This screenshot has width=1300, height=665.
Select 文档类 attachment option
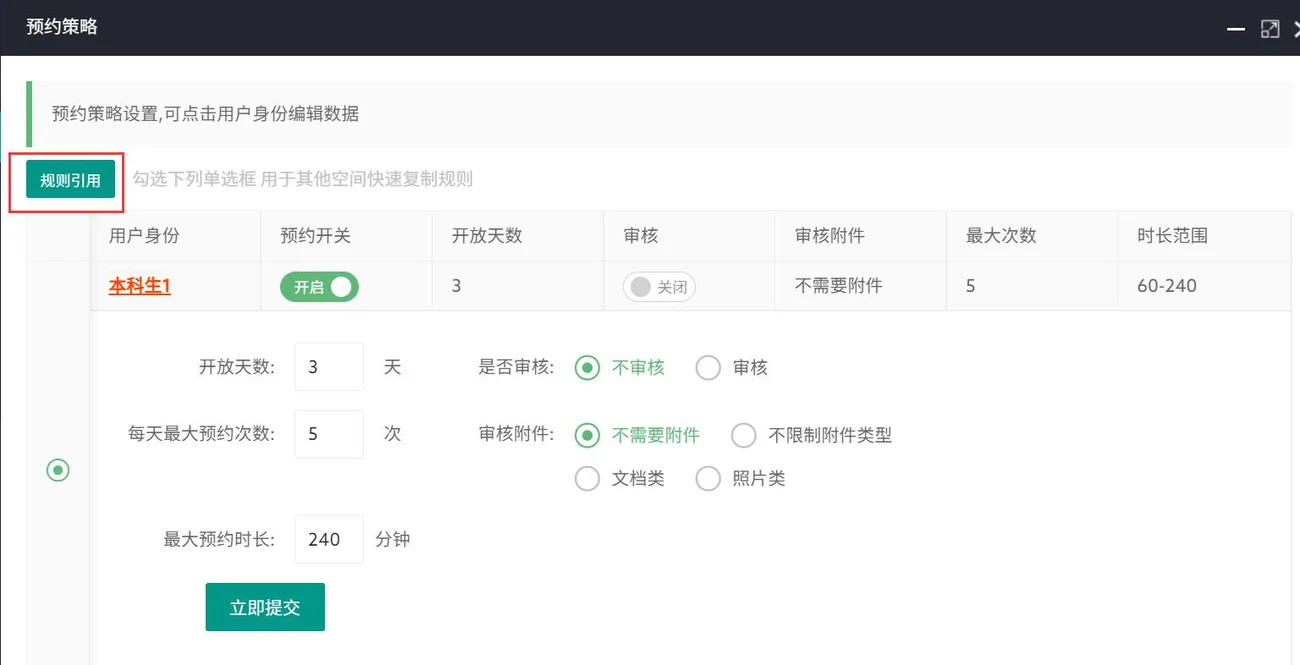(x=620, y=479)
